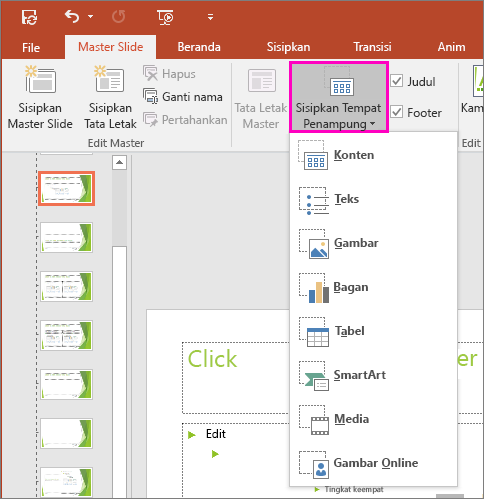484x499 pixels.
Task: Click Tata Letak Master button
Action: pos(261,99)
